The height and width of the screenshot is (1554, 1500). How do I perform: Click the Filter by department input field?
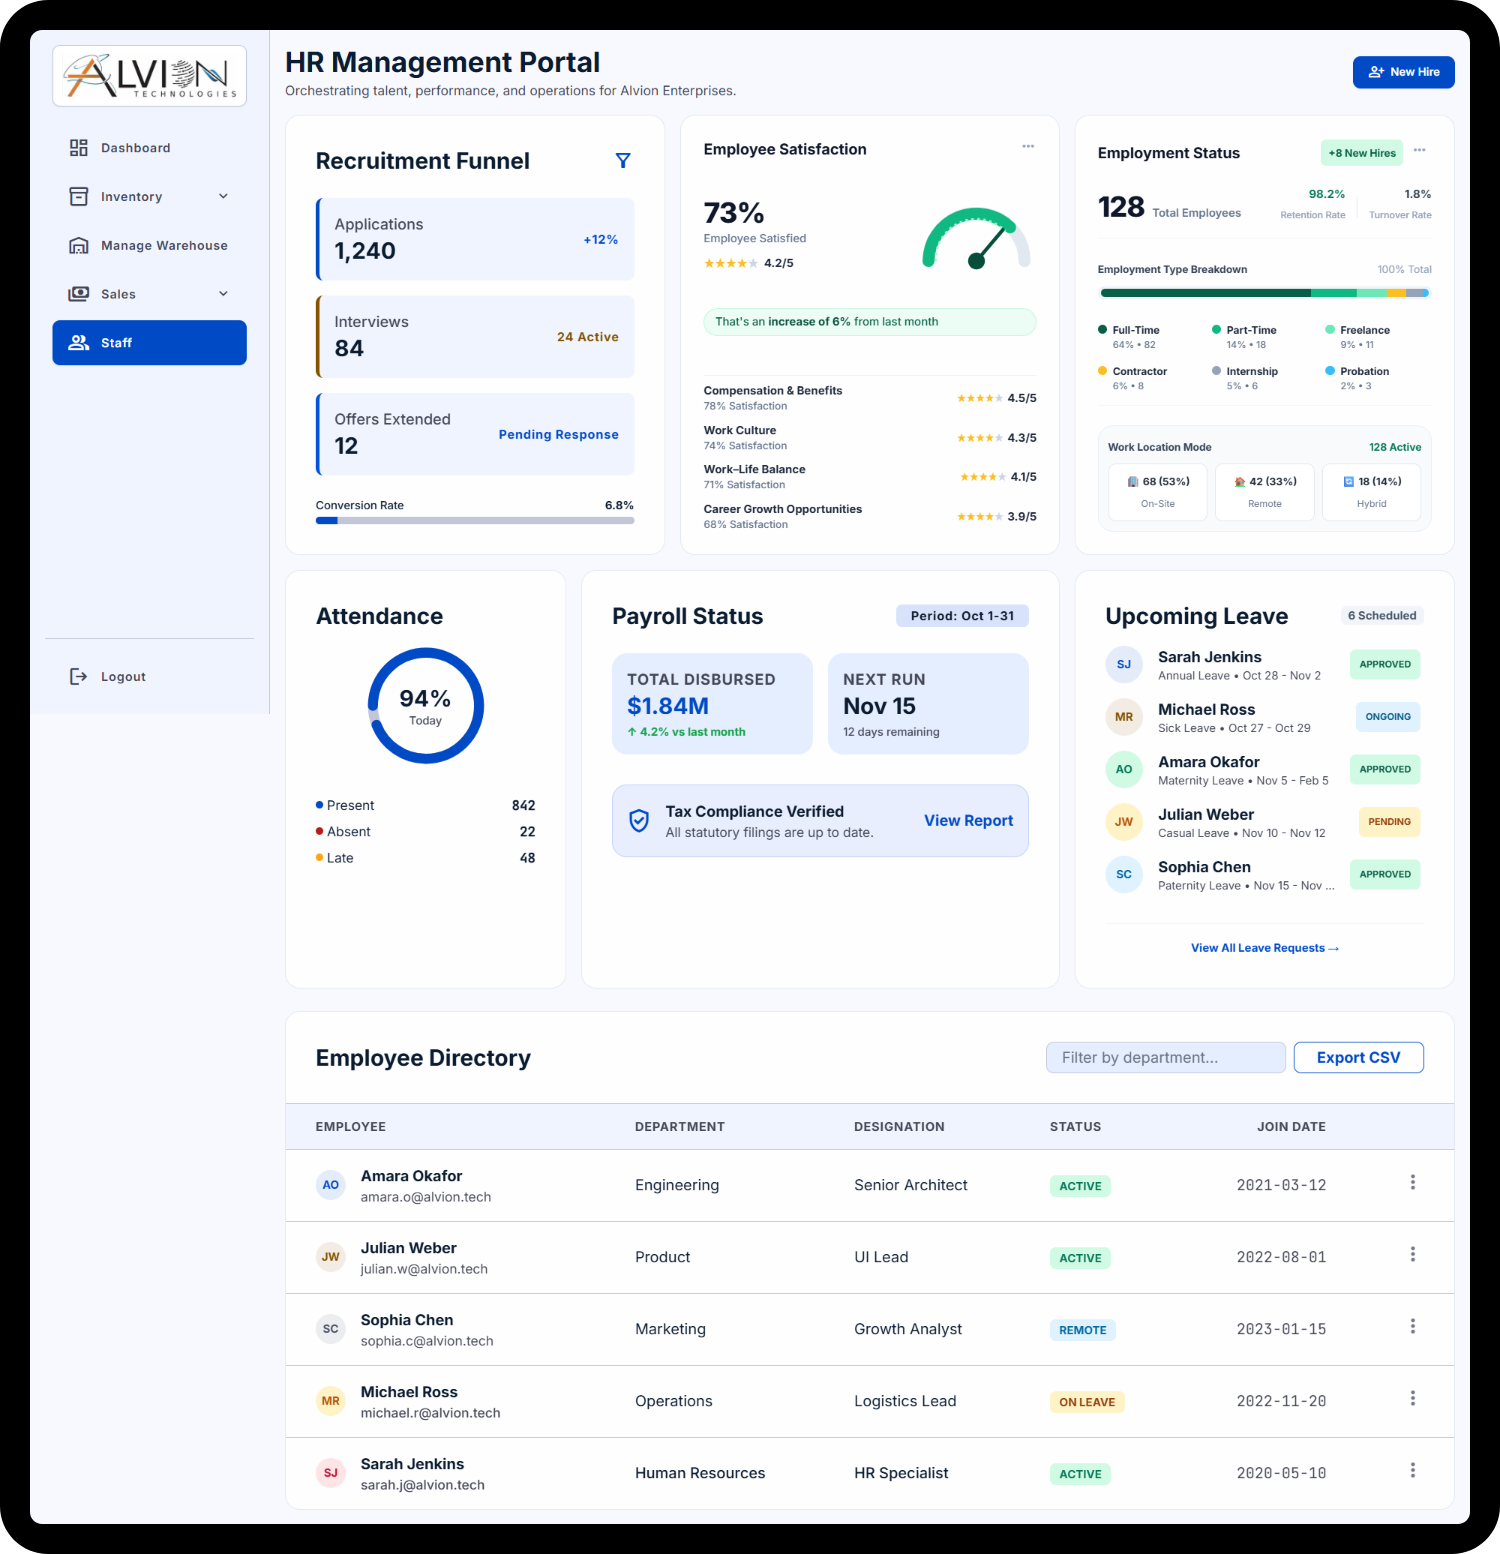coord(1165,1058)
